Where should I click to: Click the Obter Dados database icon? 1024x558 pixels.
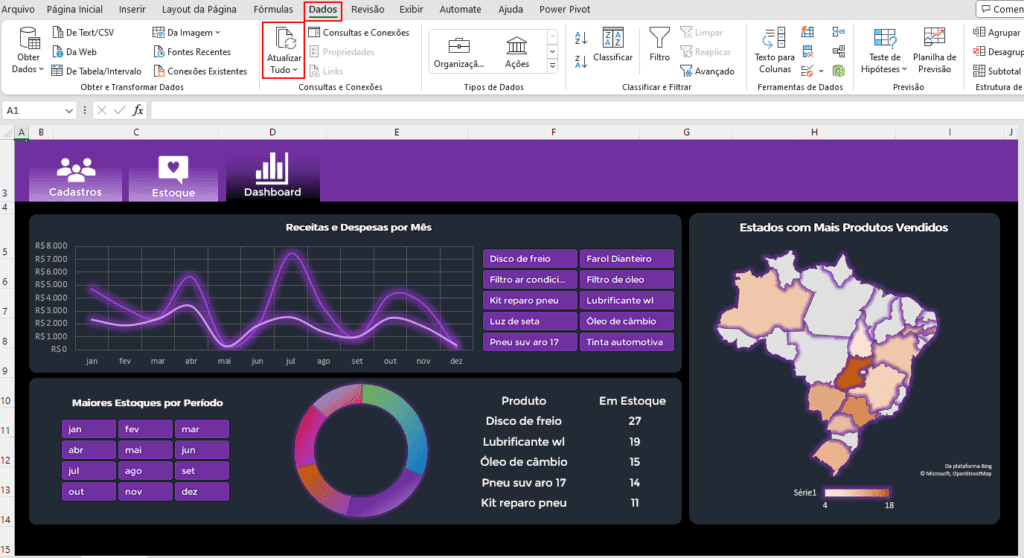point(29,39)
